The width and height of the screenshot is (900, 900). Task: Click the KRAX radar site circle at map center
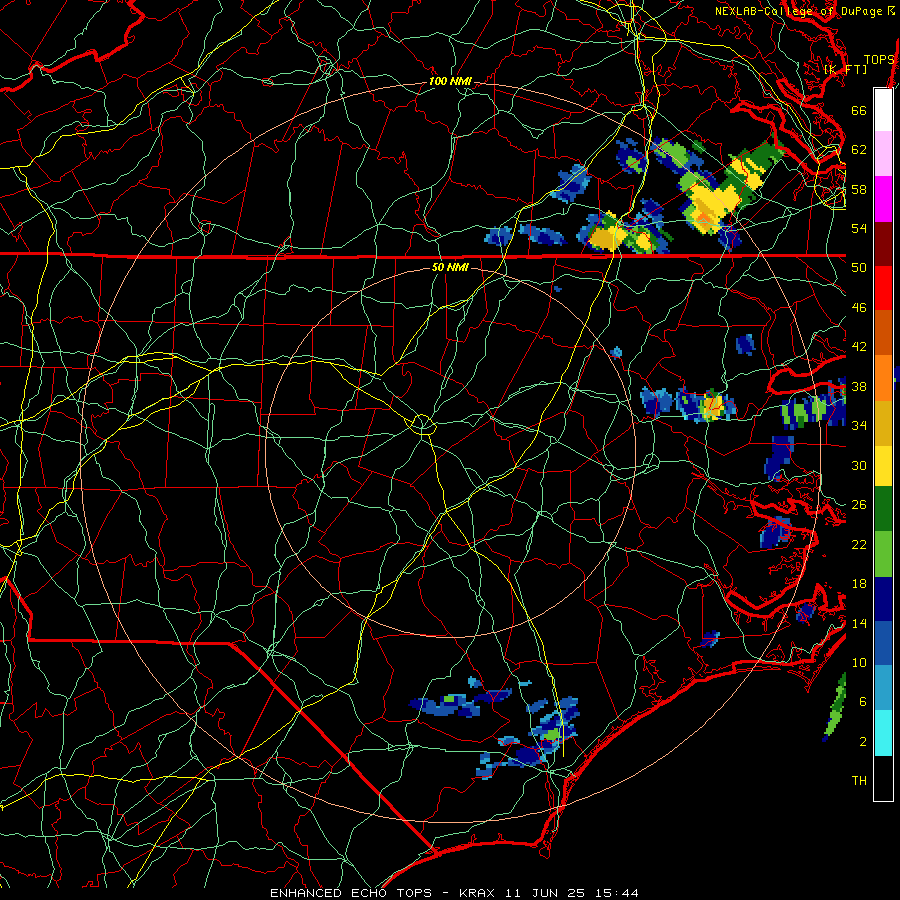[x=422, y=424]
